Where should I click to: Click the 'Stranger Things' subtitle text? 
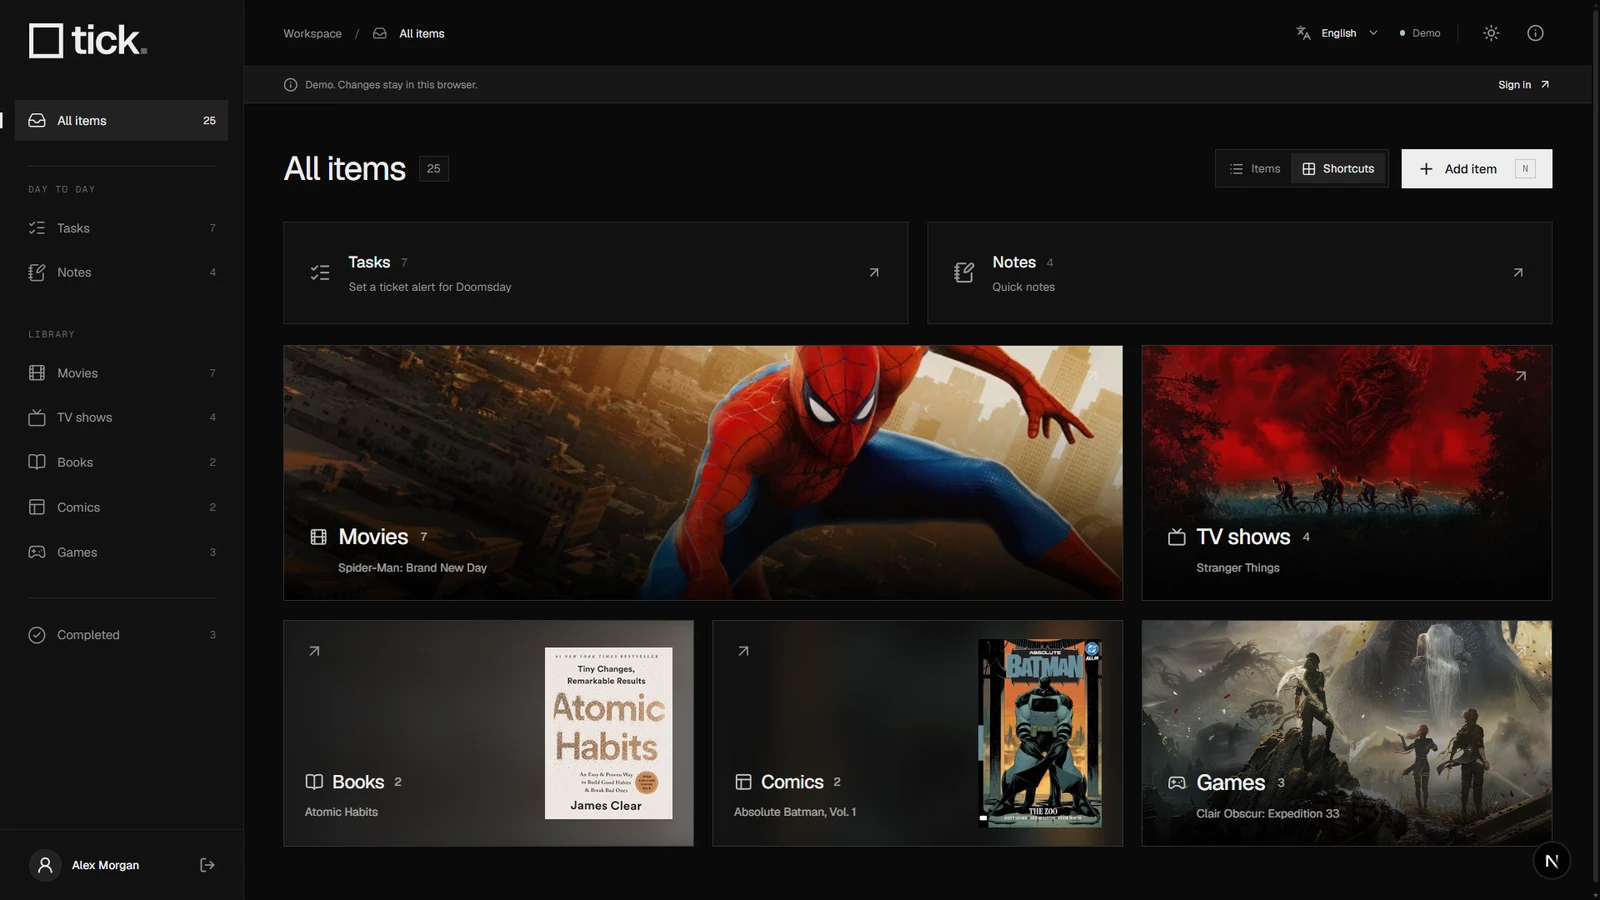click(x=1238, y=568)
